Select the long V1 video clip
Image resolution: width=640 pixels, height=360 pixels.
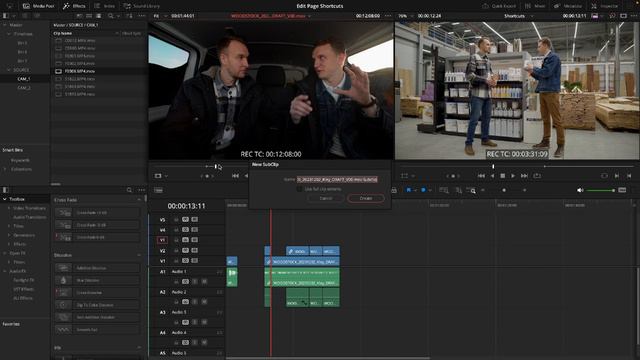302,261
